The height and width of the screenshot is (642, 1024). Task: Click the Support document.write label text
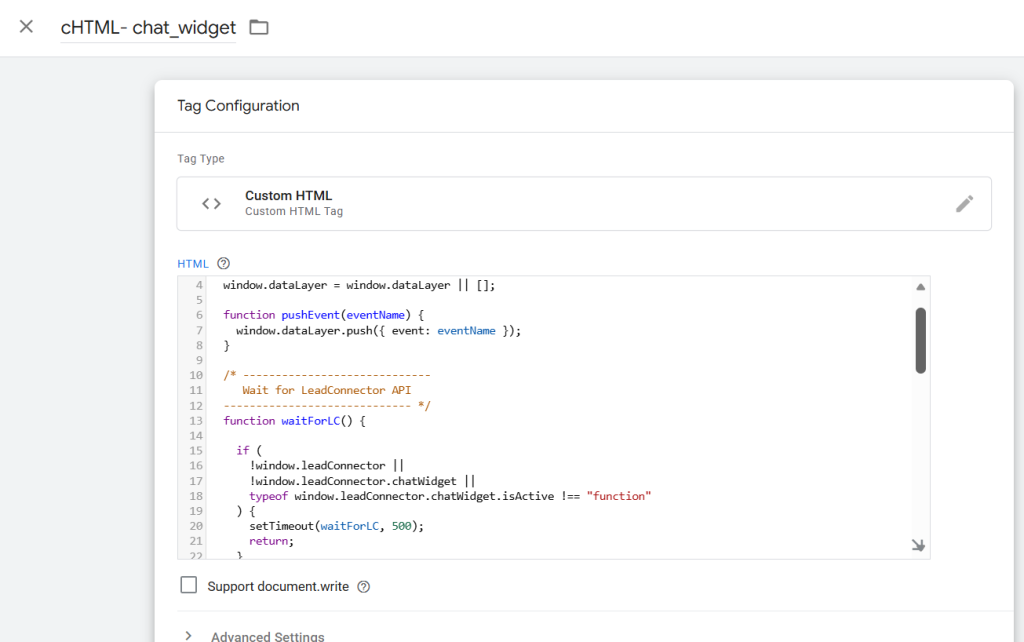tap(278, 587)
